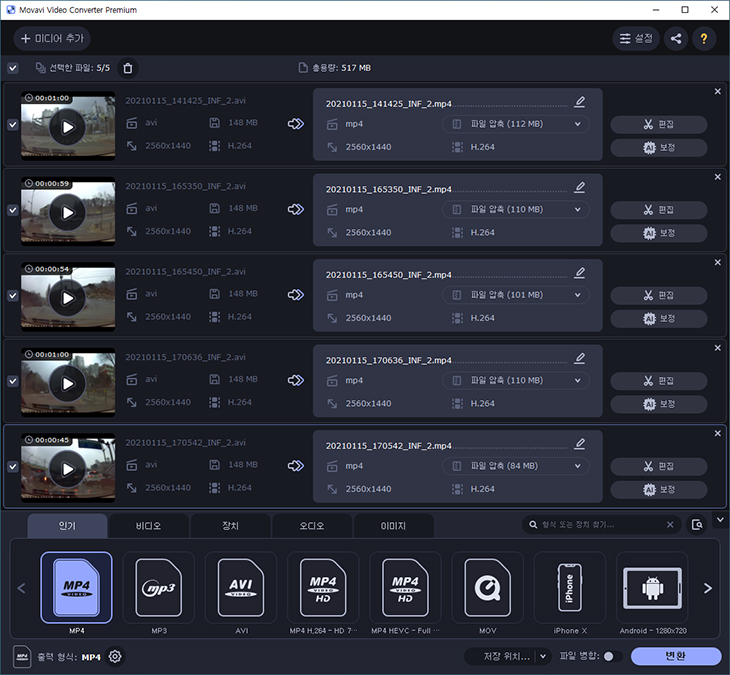Viewport: 730px width, 675px height.
Task: Select the AVI format preset
Action: [241, 587]
